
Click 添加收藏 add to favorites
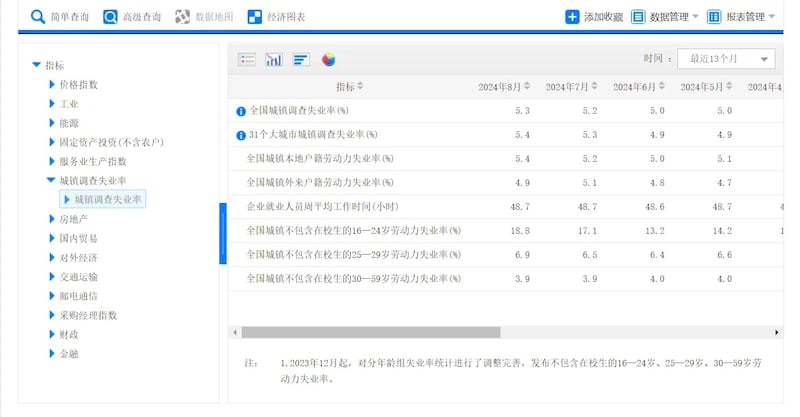pos(594,17)
